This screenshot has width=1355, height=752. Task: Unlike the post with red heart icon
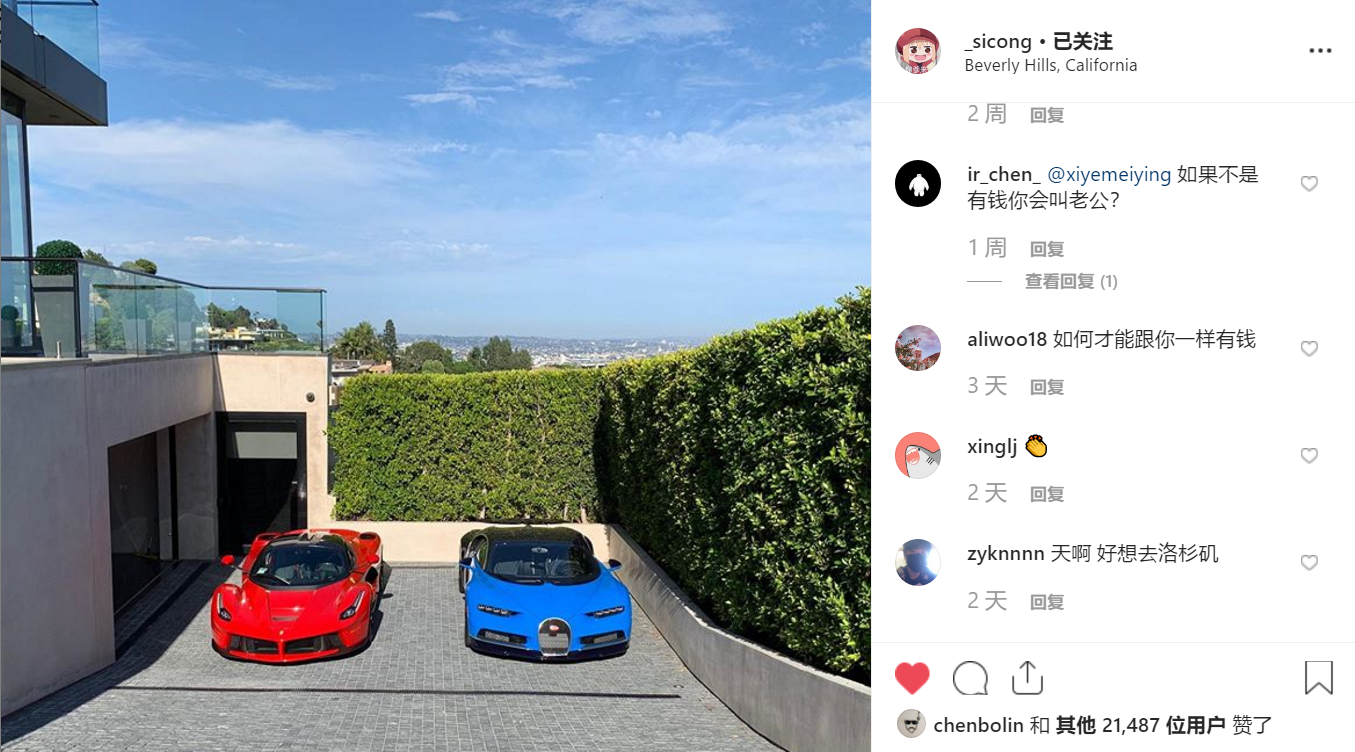pyautogui.click(x=912, y=679)
